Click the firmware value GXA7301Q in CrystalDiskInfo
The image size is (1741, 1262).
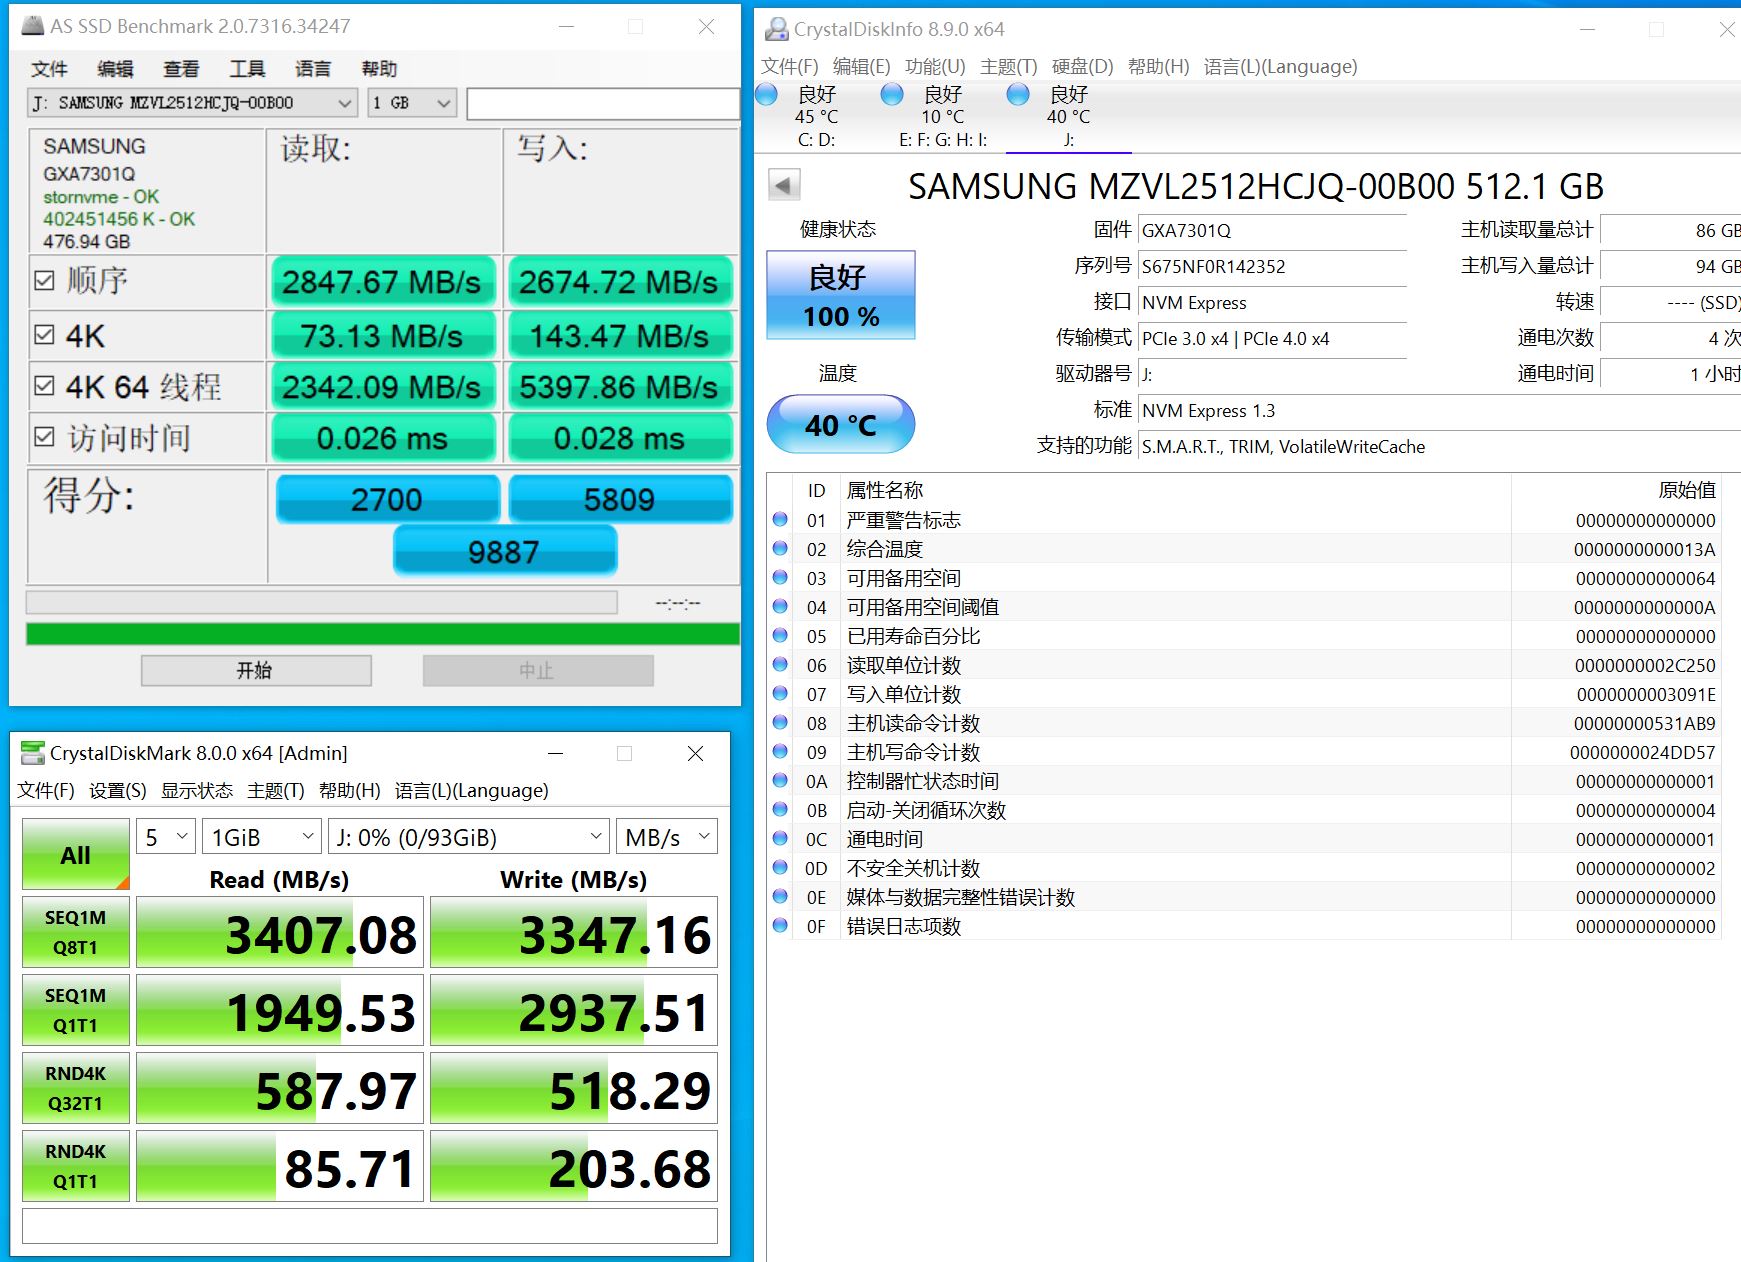tap(1272, 230)
